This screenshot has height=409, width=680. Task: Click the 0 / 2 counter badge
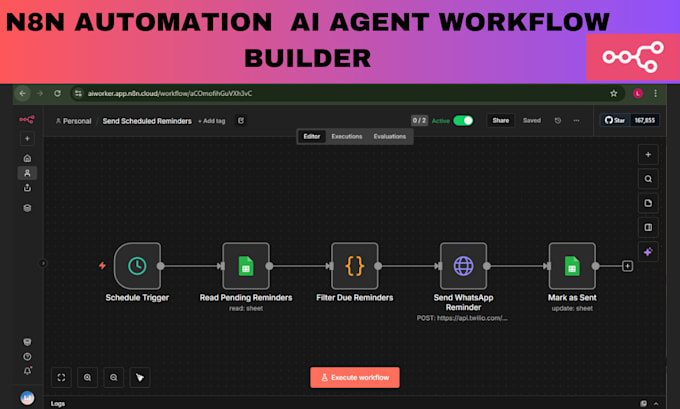pos(419,121)
